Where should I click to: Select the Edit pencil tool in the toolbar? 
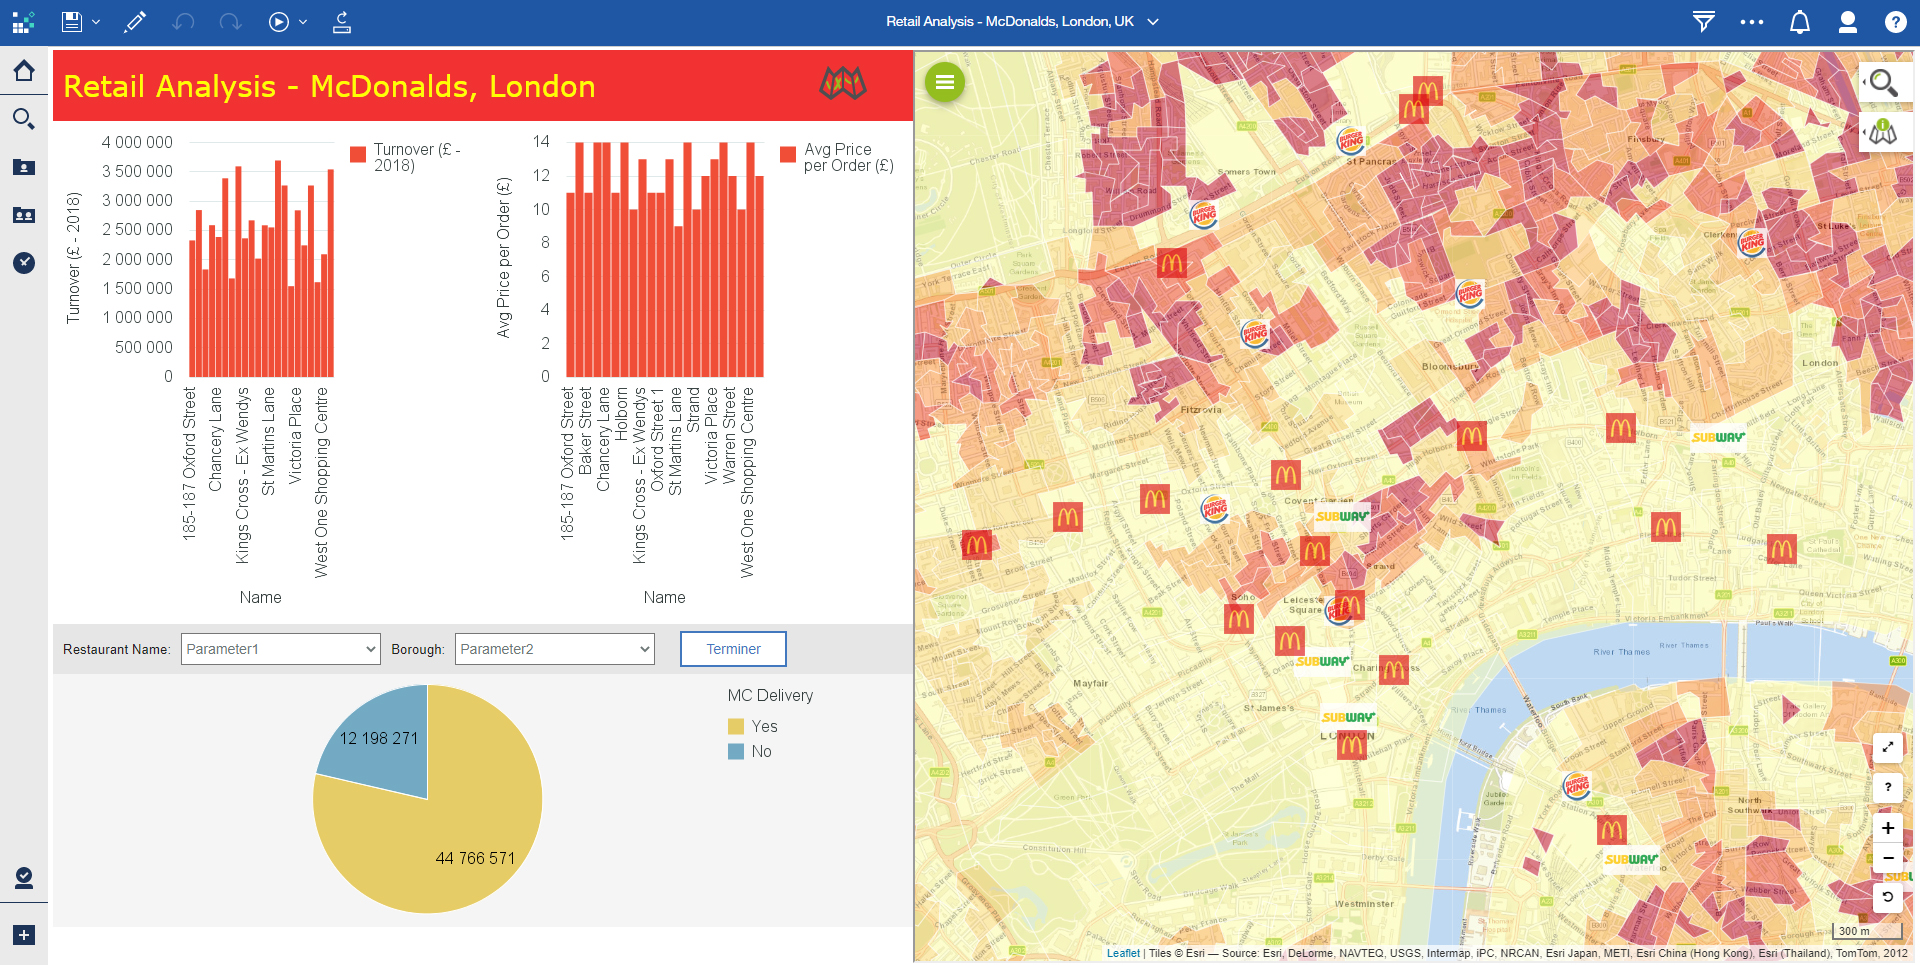pos(135,21)
